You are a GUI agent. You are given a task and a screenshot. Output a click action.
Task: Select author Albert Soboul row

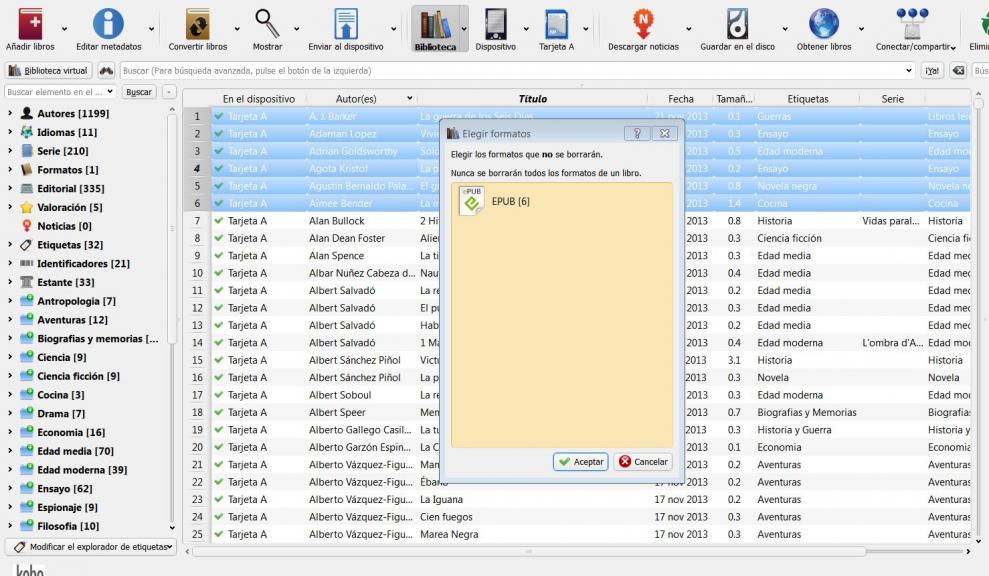pyautogui.click(x=340, y=395)
